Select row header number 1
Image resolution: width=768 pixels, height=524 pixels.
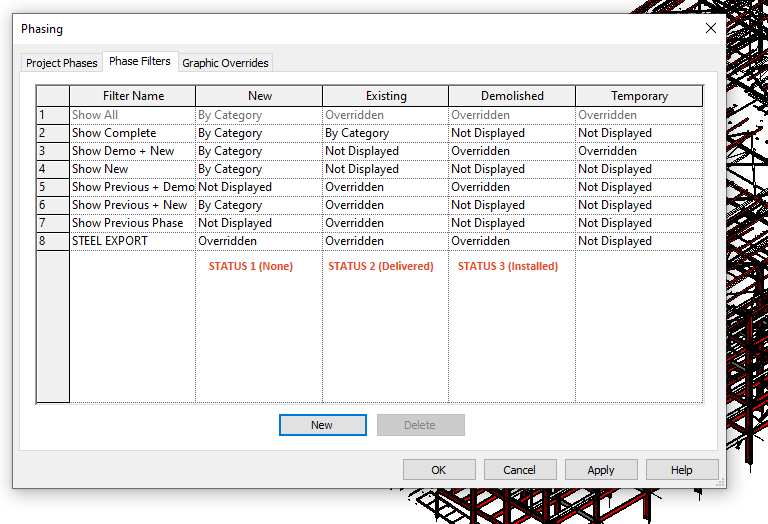[x=53, y=115]
